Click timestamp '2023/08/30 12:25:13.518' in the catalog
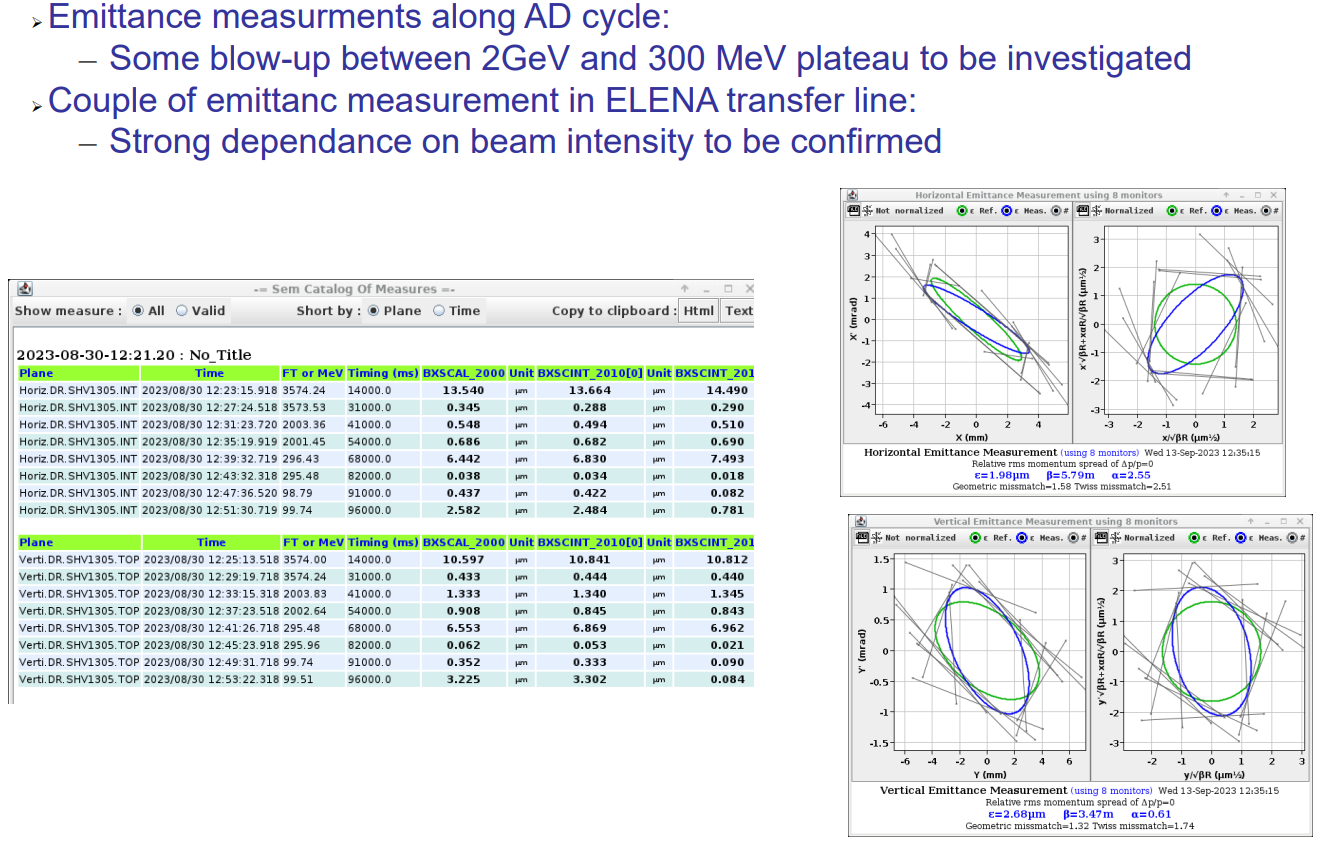 tap(210, 560)
